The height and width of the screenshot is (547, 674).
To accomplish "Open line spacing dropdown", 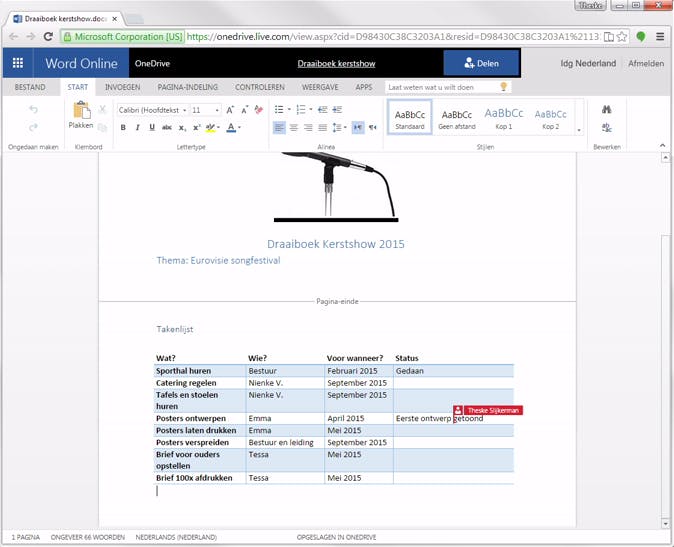I will coord(339,128).
